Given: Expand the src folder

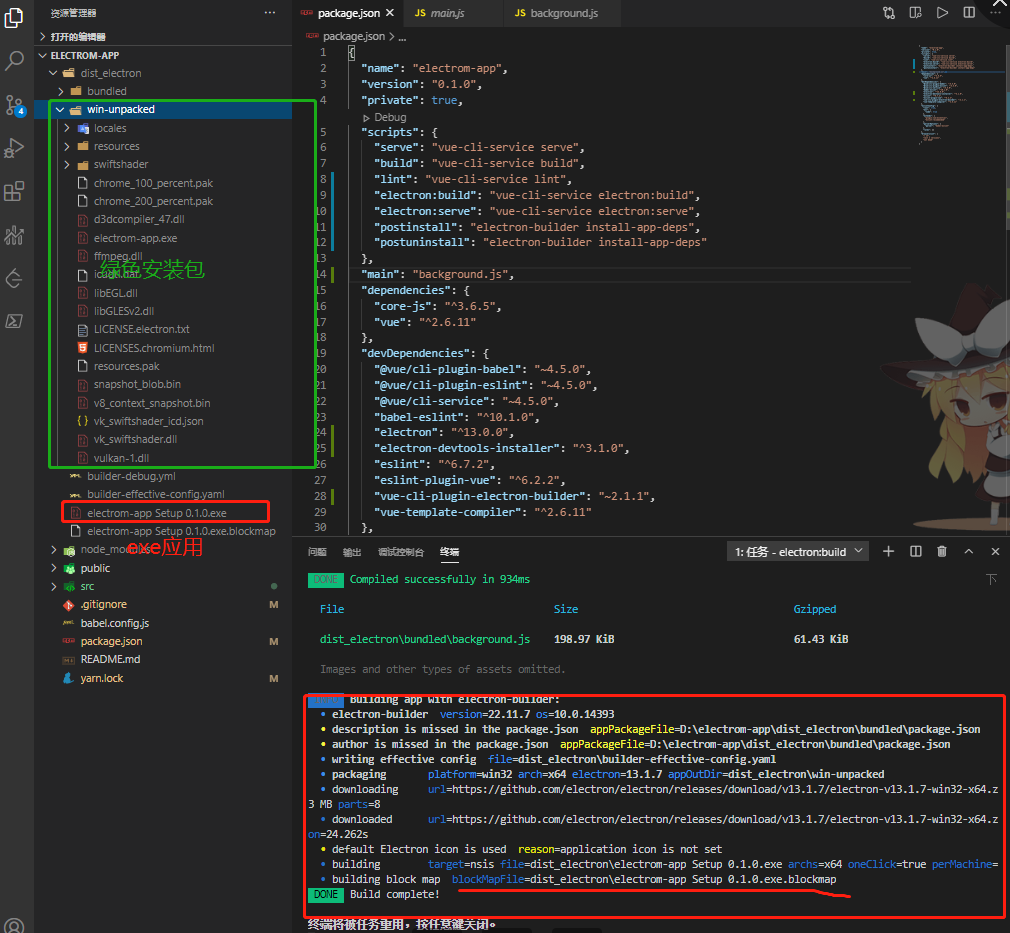Looking at the screenshot, I should (164, 586).
